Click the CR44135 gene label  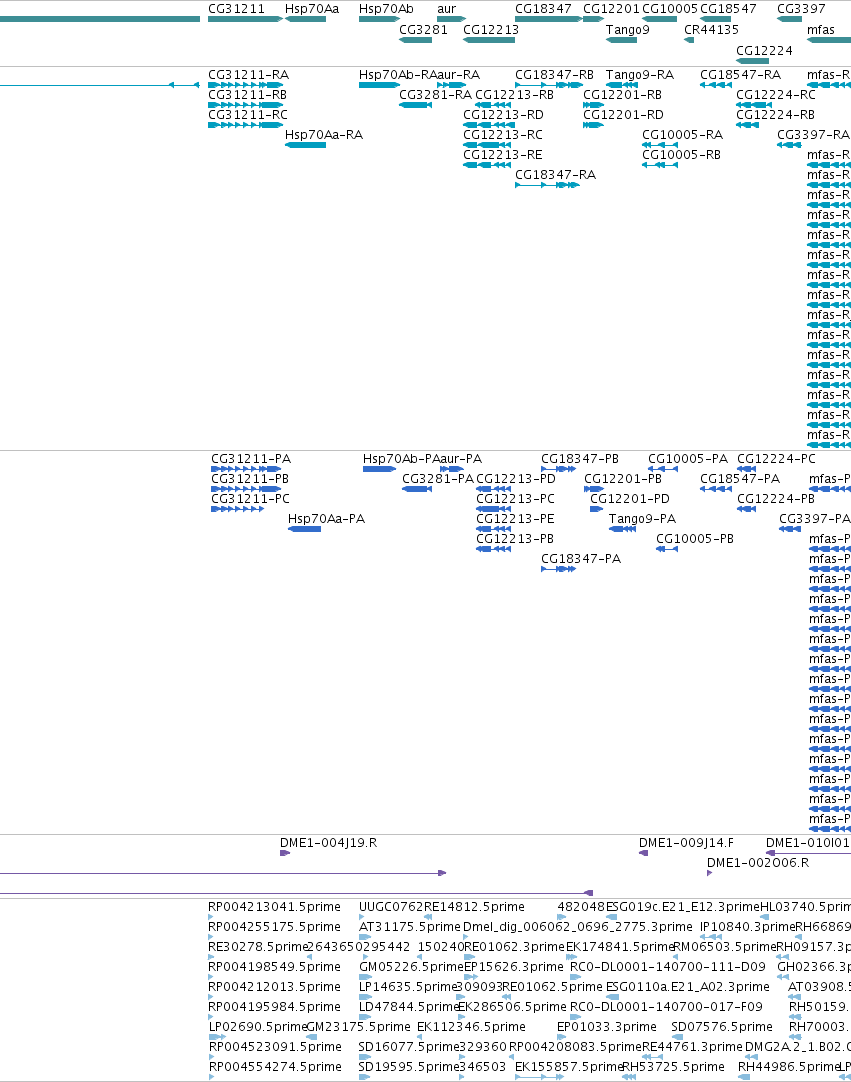(712, 30)
